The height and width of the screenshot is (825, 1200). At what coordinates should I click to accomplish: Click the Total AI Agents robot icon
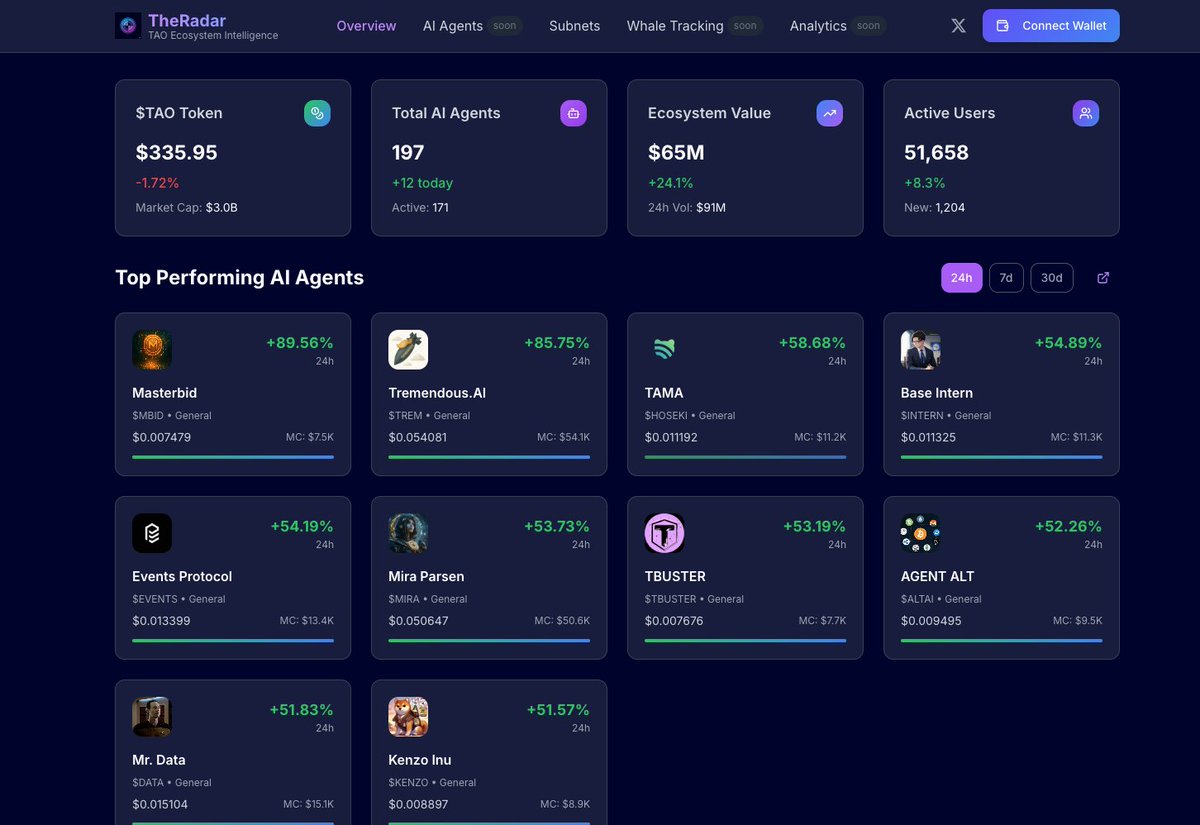click(573, 113)
